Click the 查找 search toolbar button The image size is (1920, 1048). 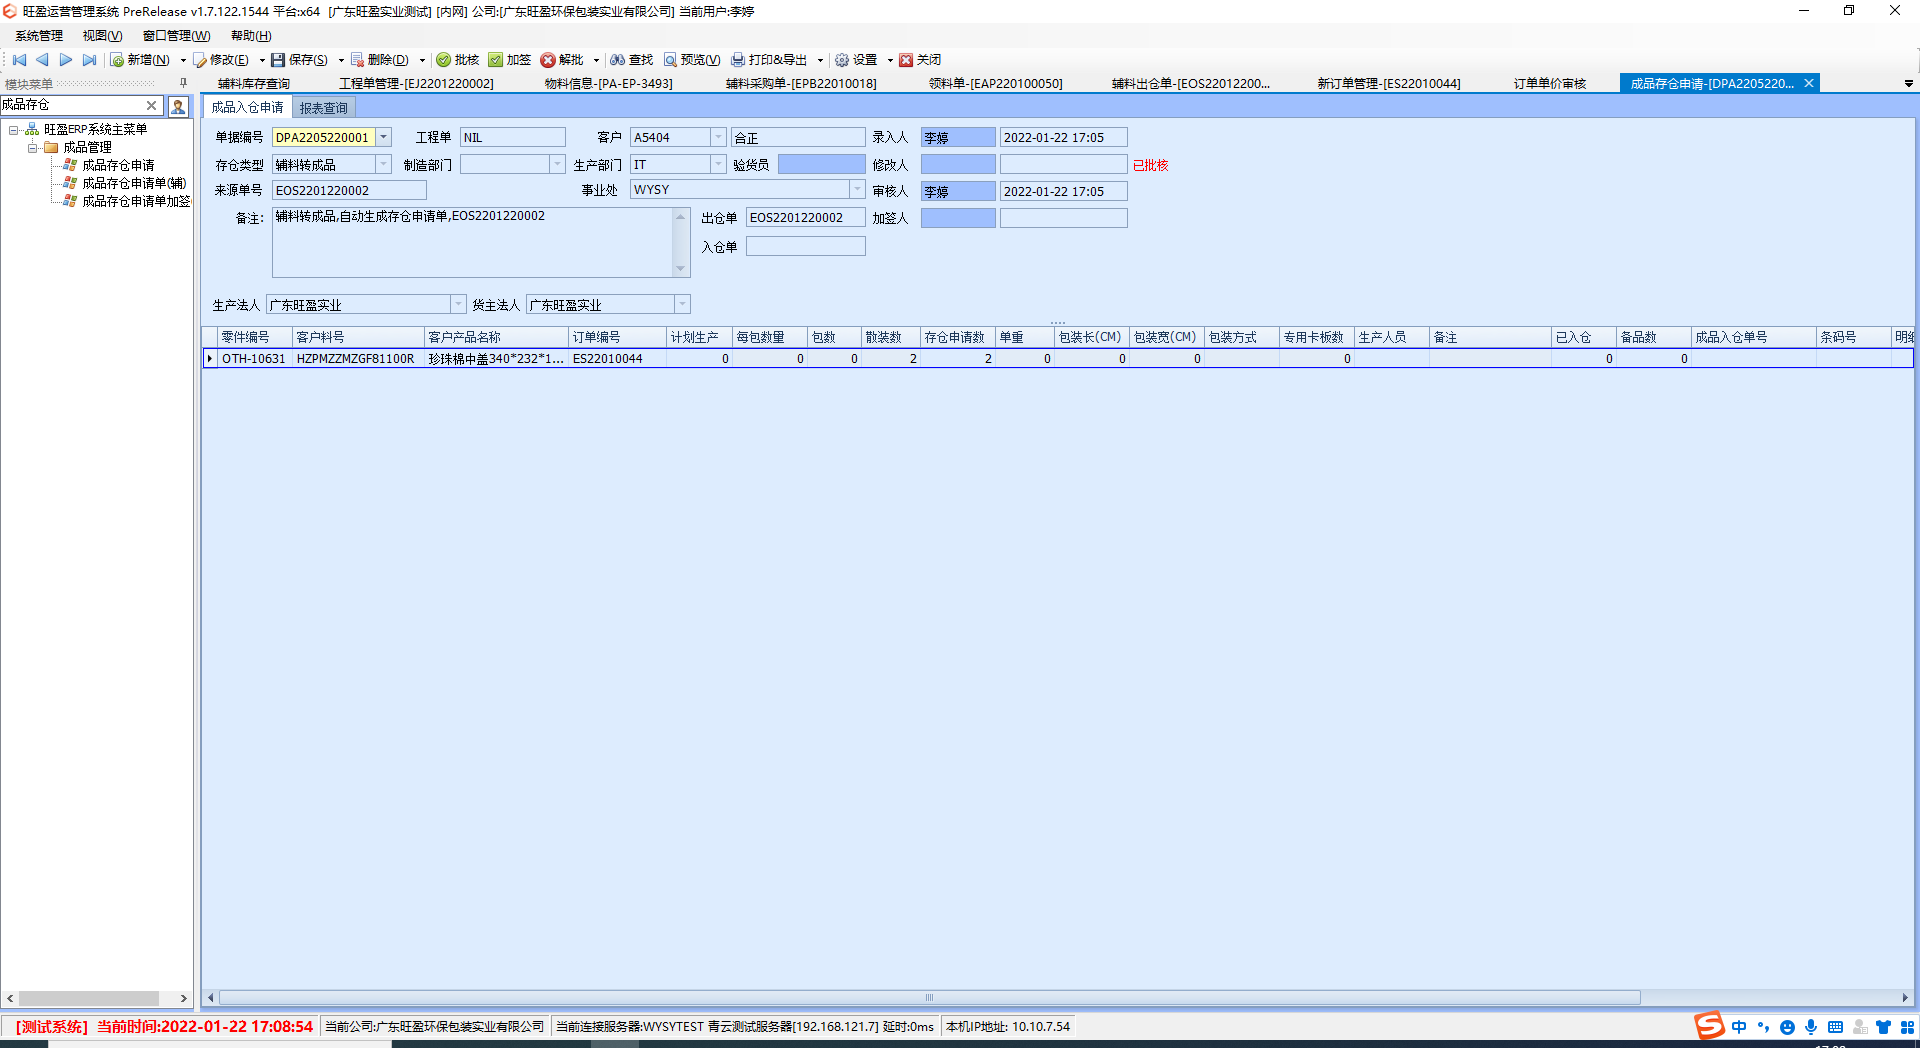[632, 60]
